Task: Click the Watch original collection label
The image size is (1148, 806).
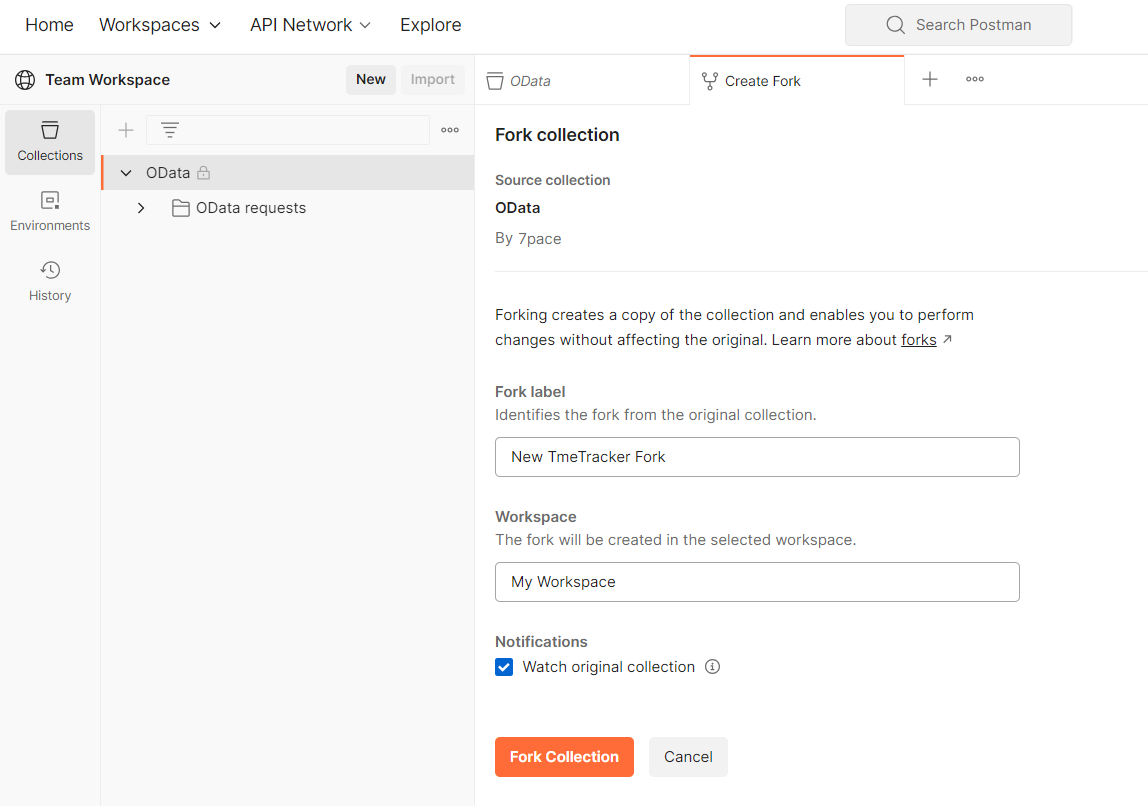Action: pyautogui.click(x=608, y=667)
